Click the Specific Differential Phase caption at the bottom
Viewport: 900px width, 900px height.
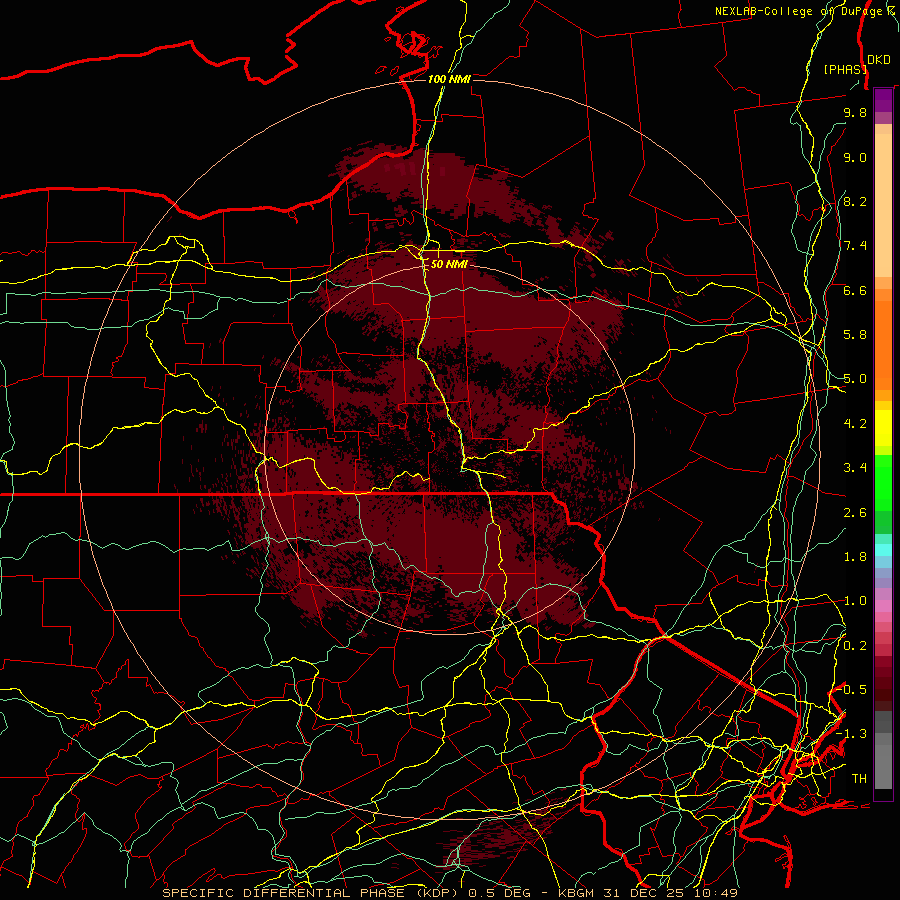point(449,893)
